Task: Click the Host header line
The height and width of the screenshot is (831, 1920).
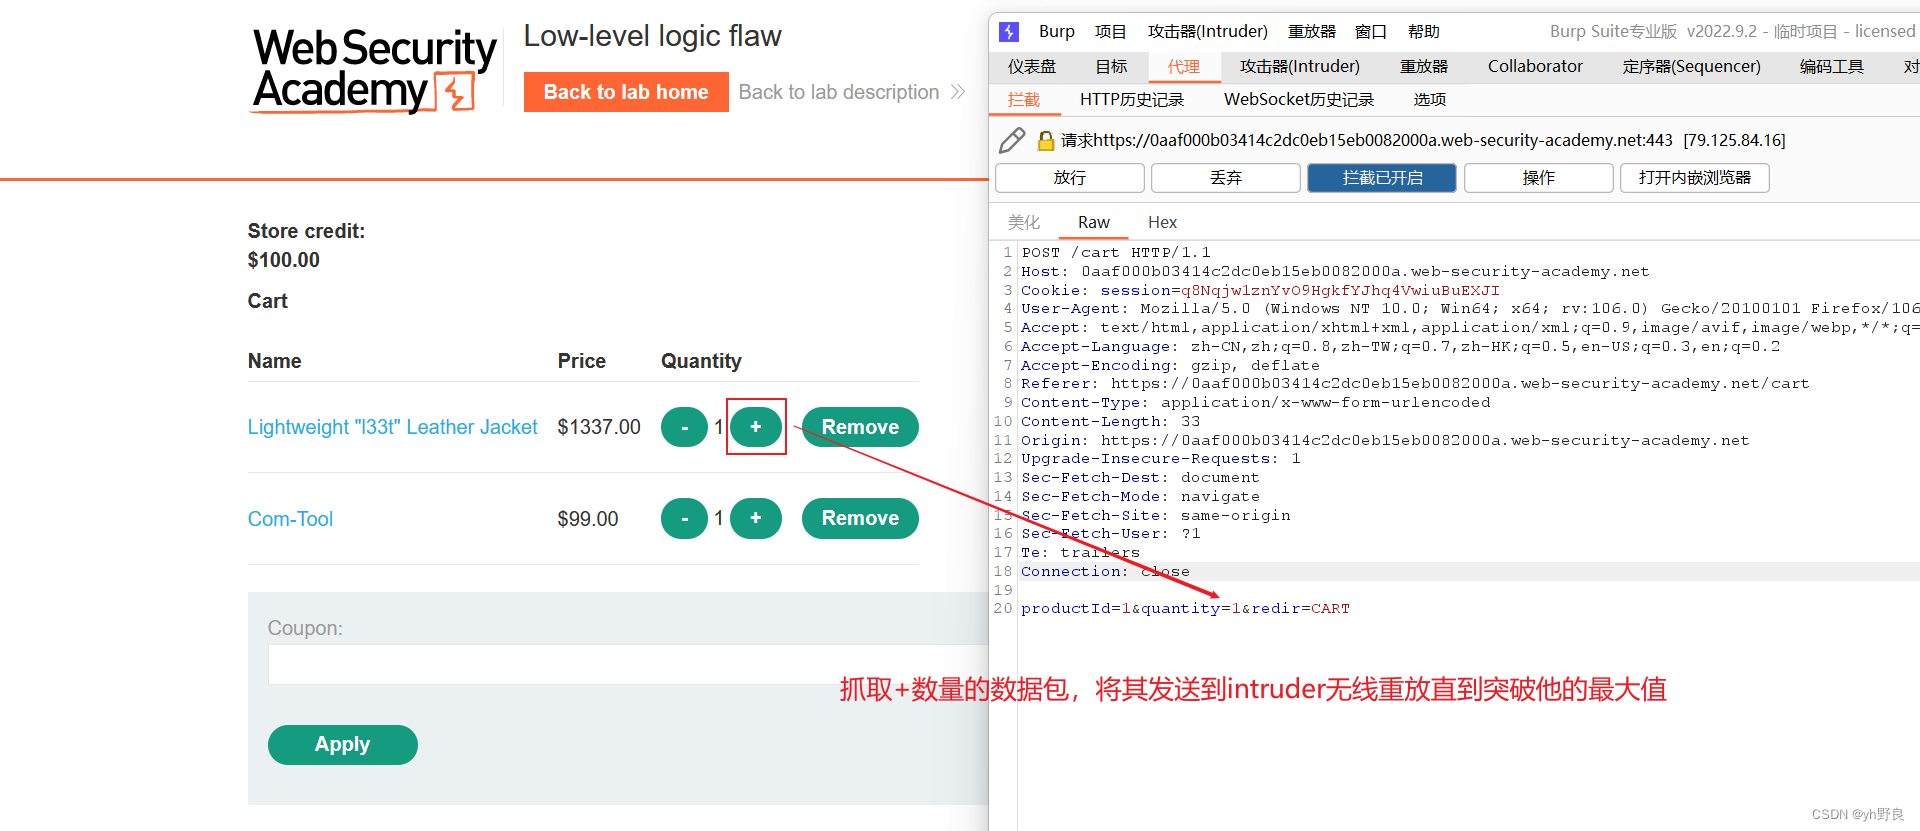Action: [x=1335, y=271]
